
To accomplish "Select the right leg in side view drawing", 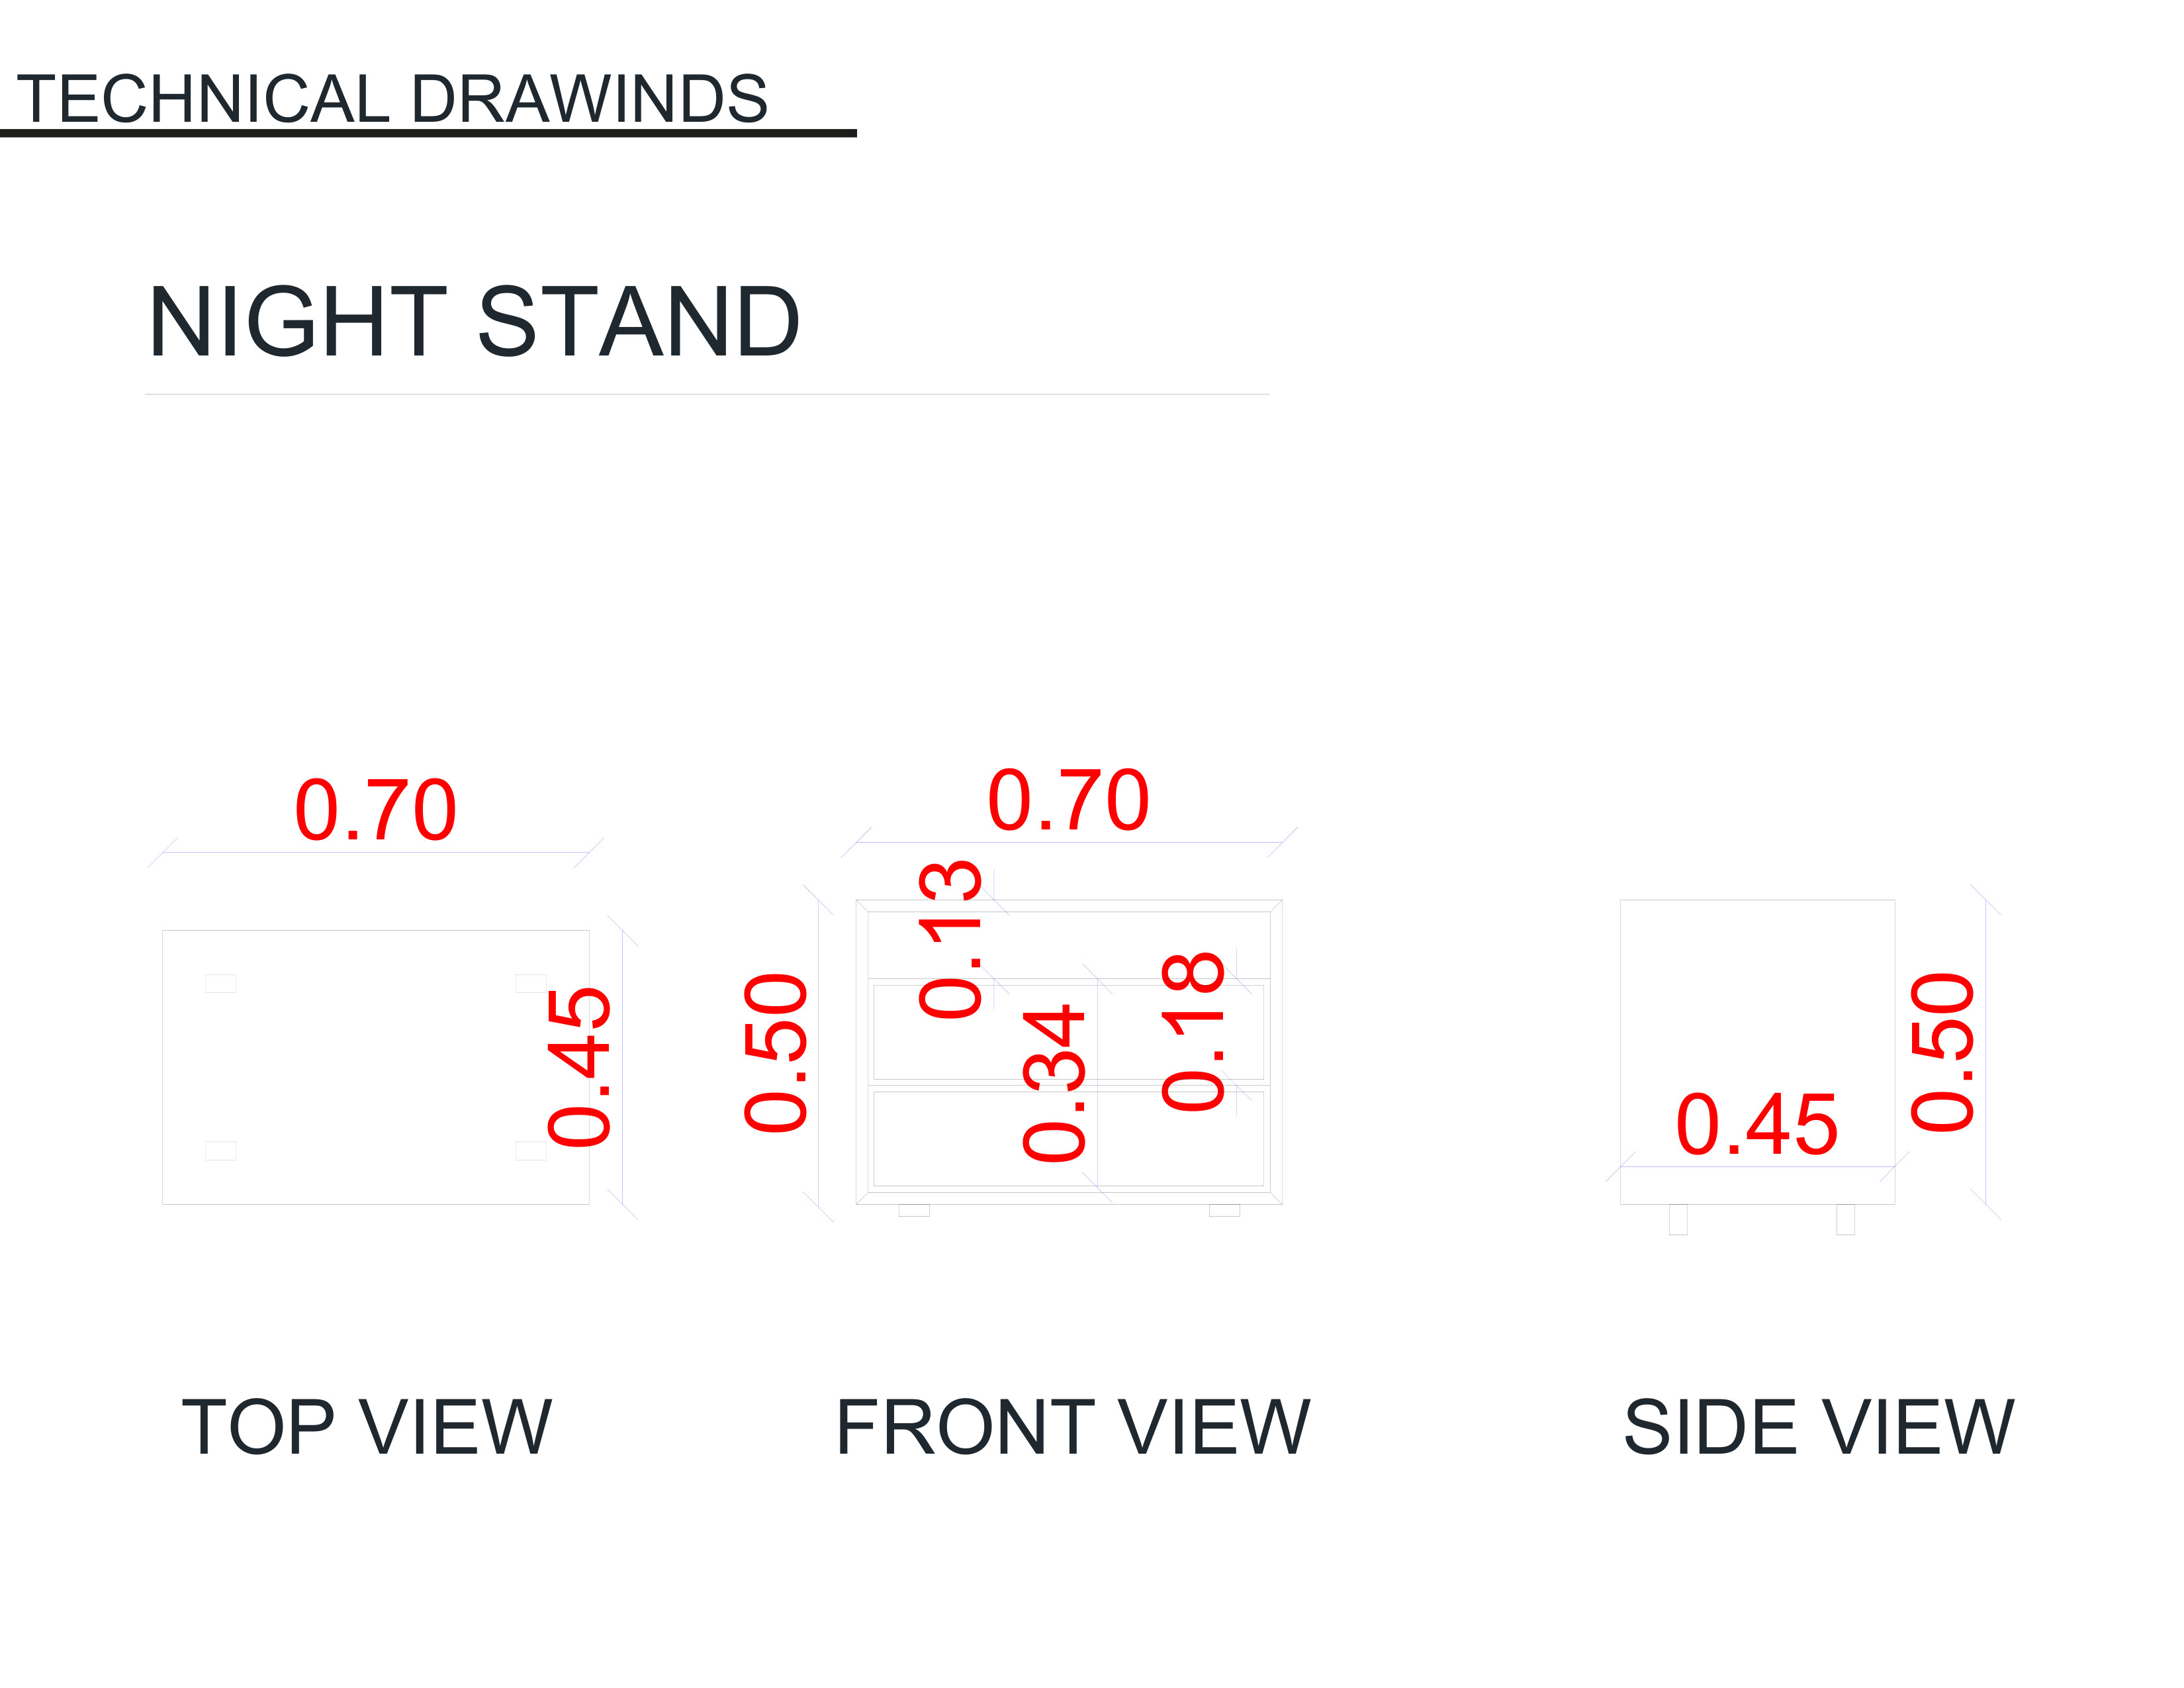I will click(x=1845, y=1220).
